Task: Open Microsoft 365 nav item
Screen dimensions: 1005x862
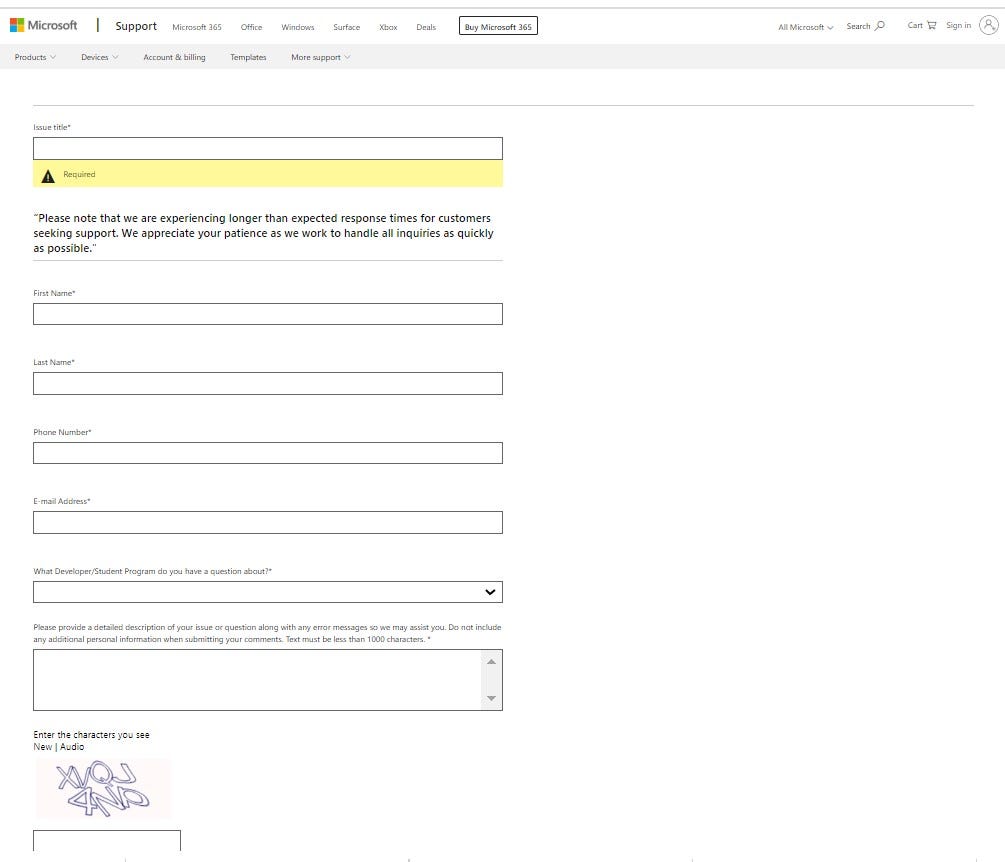Action: pyautogui.click(x=197, y=27)
